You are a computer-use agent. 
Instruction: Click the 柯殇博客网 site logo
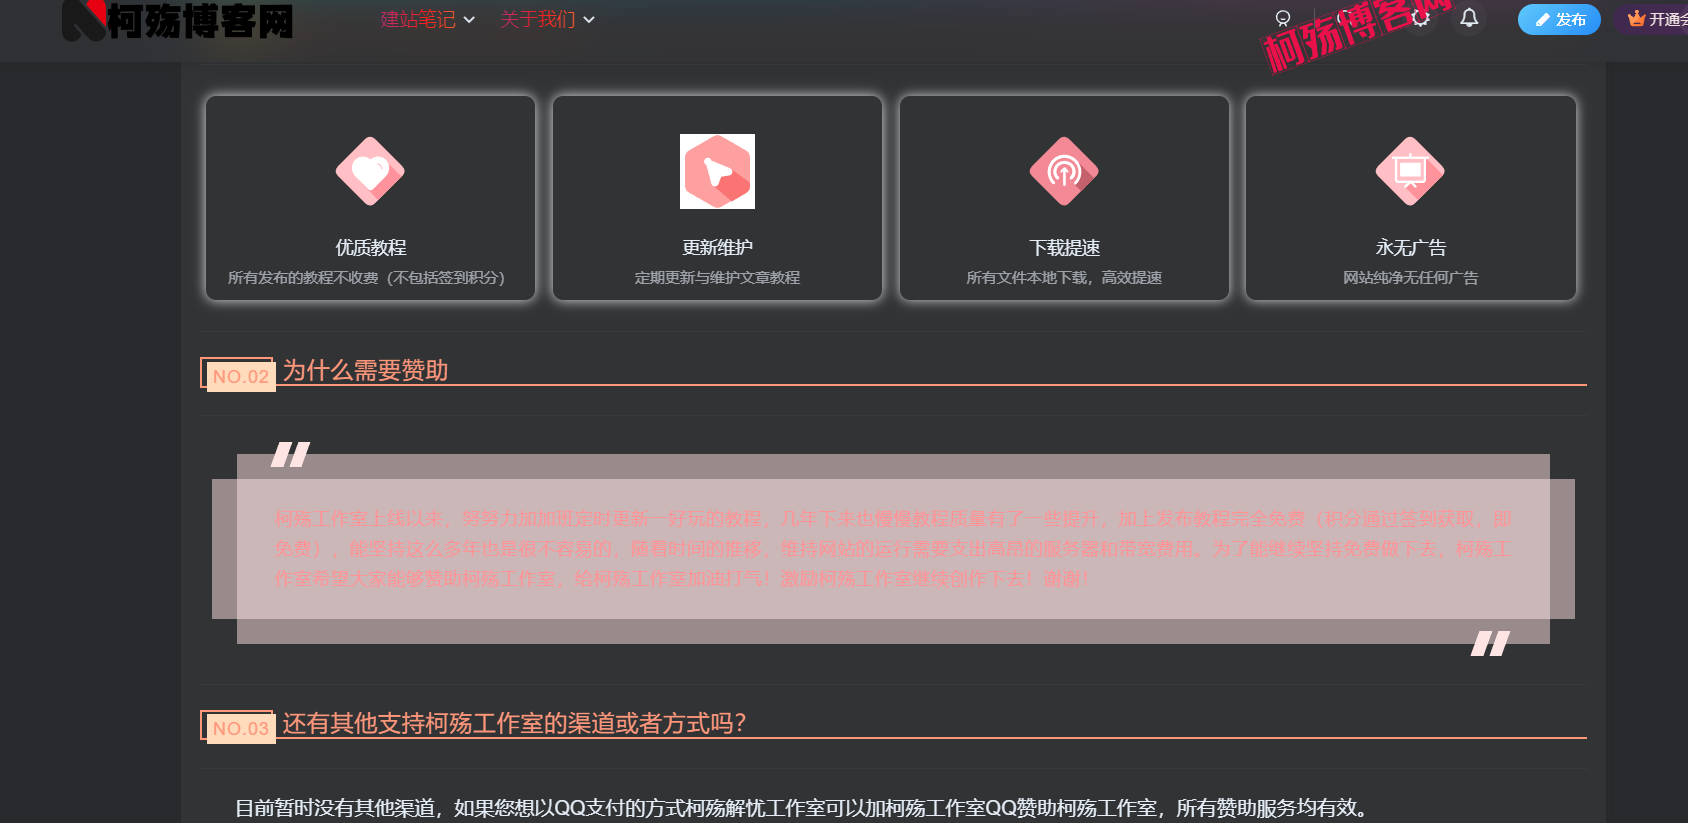[x=178, y=20]
